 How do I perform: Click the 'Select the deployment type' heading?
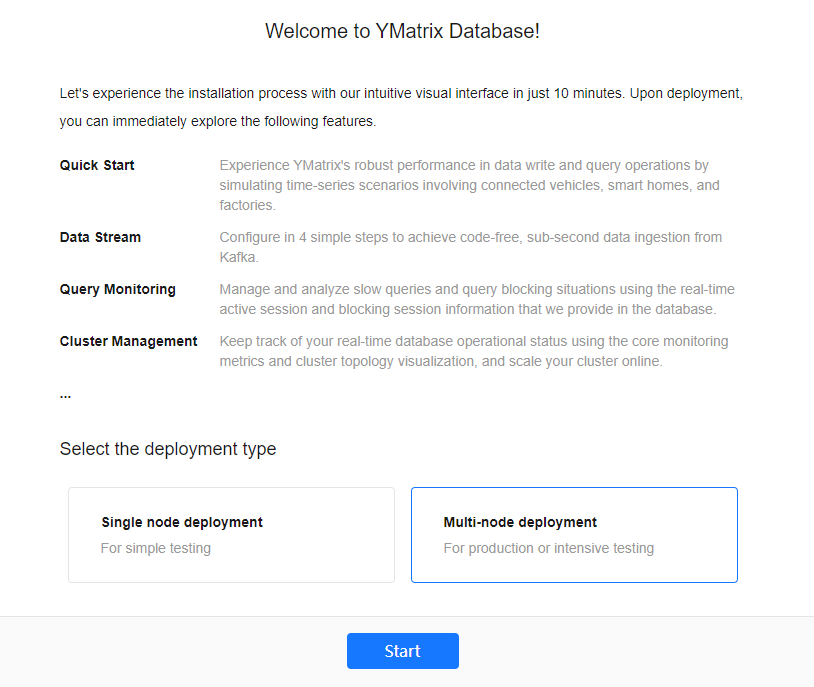(x=168, y=449)
